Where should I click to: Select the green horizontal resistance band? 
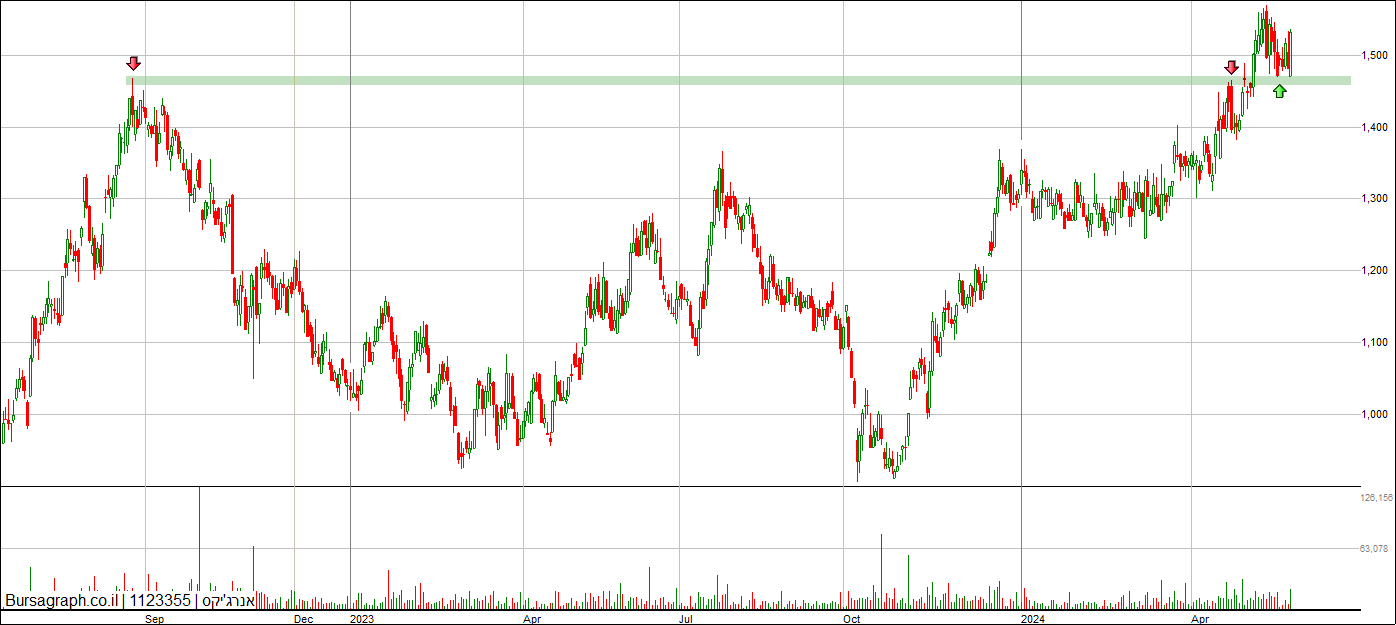[x=738, y=80]
